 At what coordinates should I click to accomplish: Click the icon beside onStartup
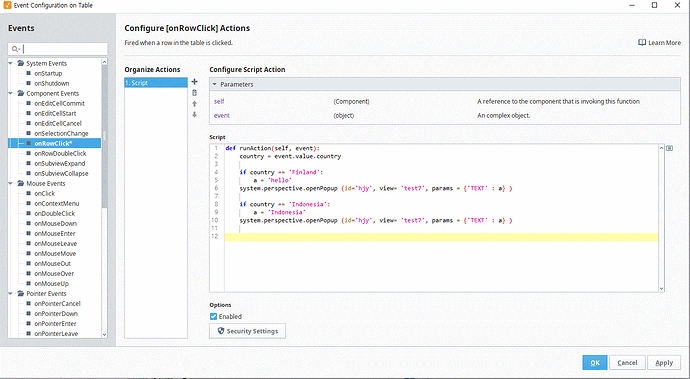pyautogui.click(x=29, y=74)
